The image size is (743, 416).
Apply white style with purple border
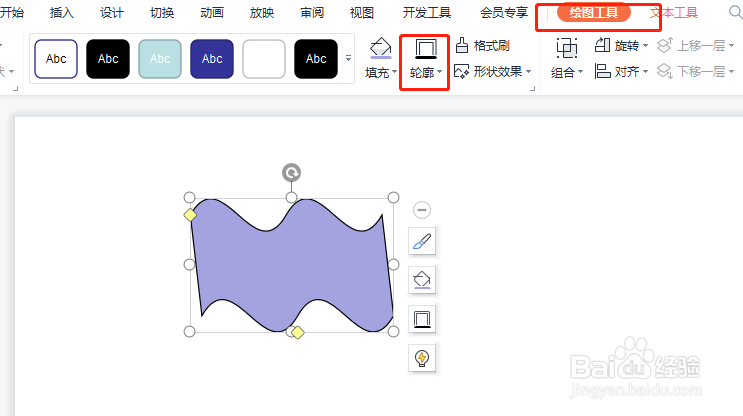56,59
